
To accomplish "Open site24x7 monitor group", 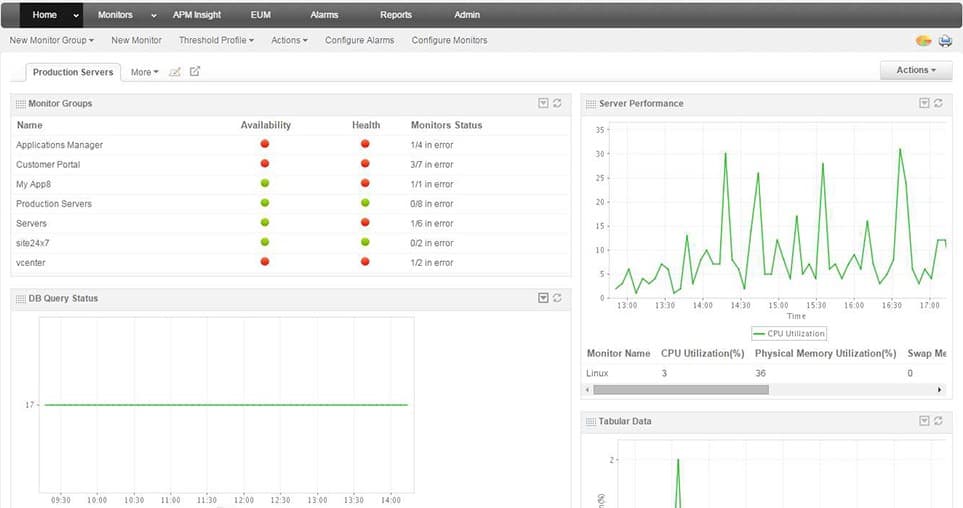I will 33,243.
